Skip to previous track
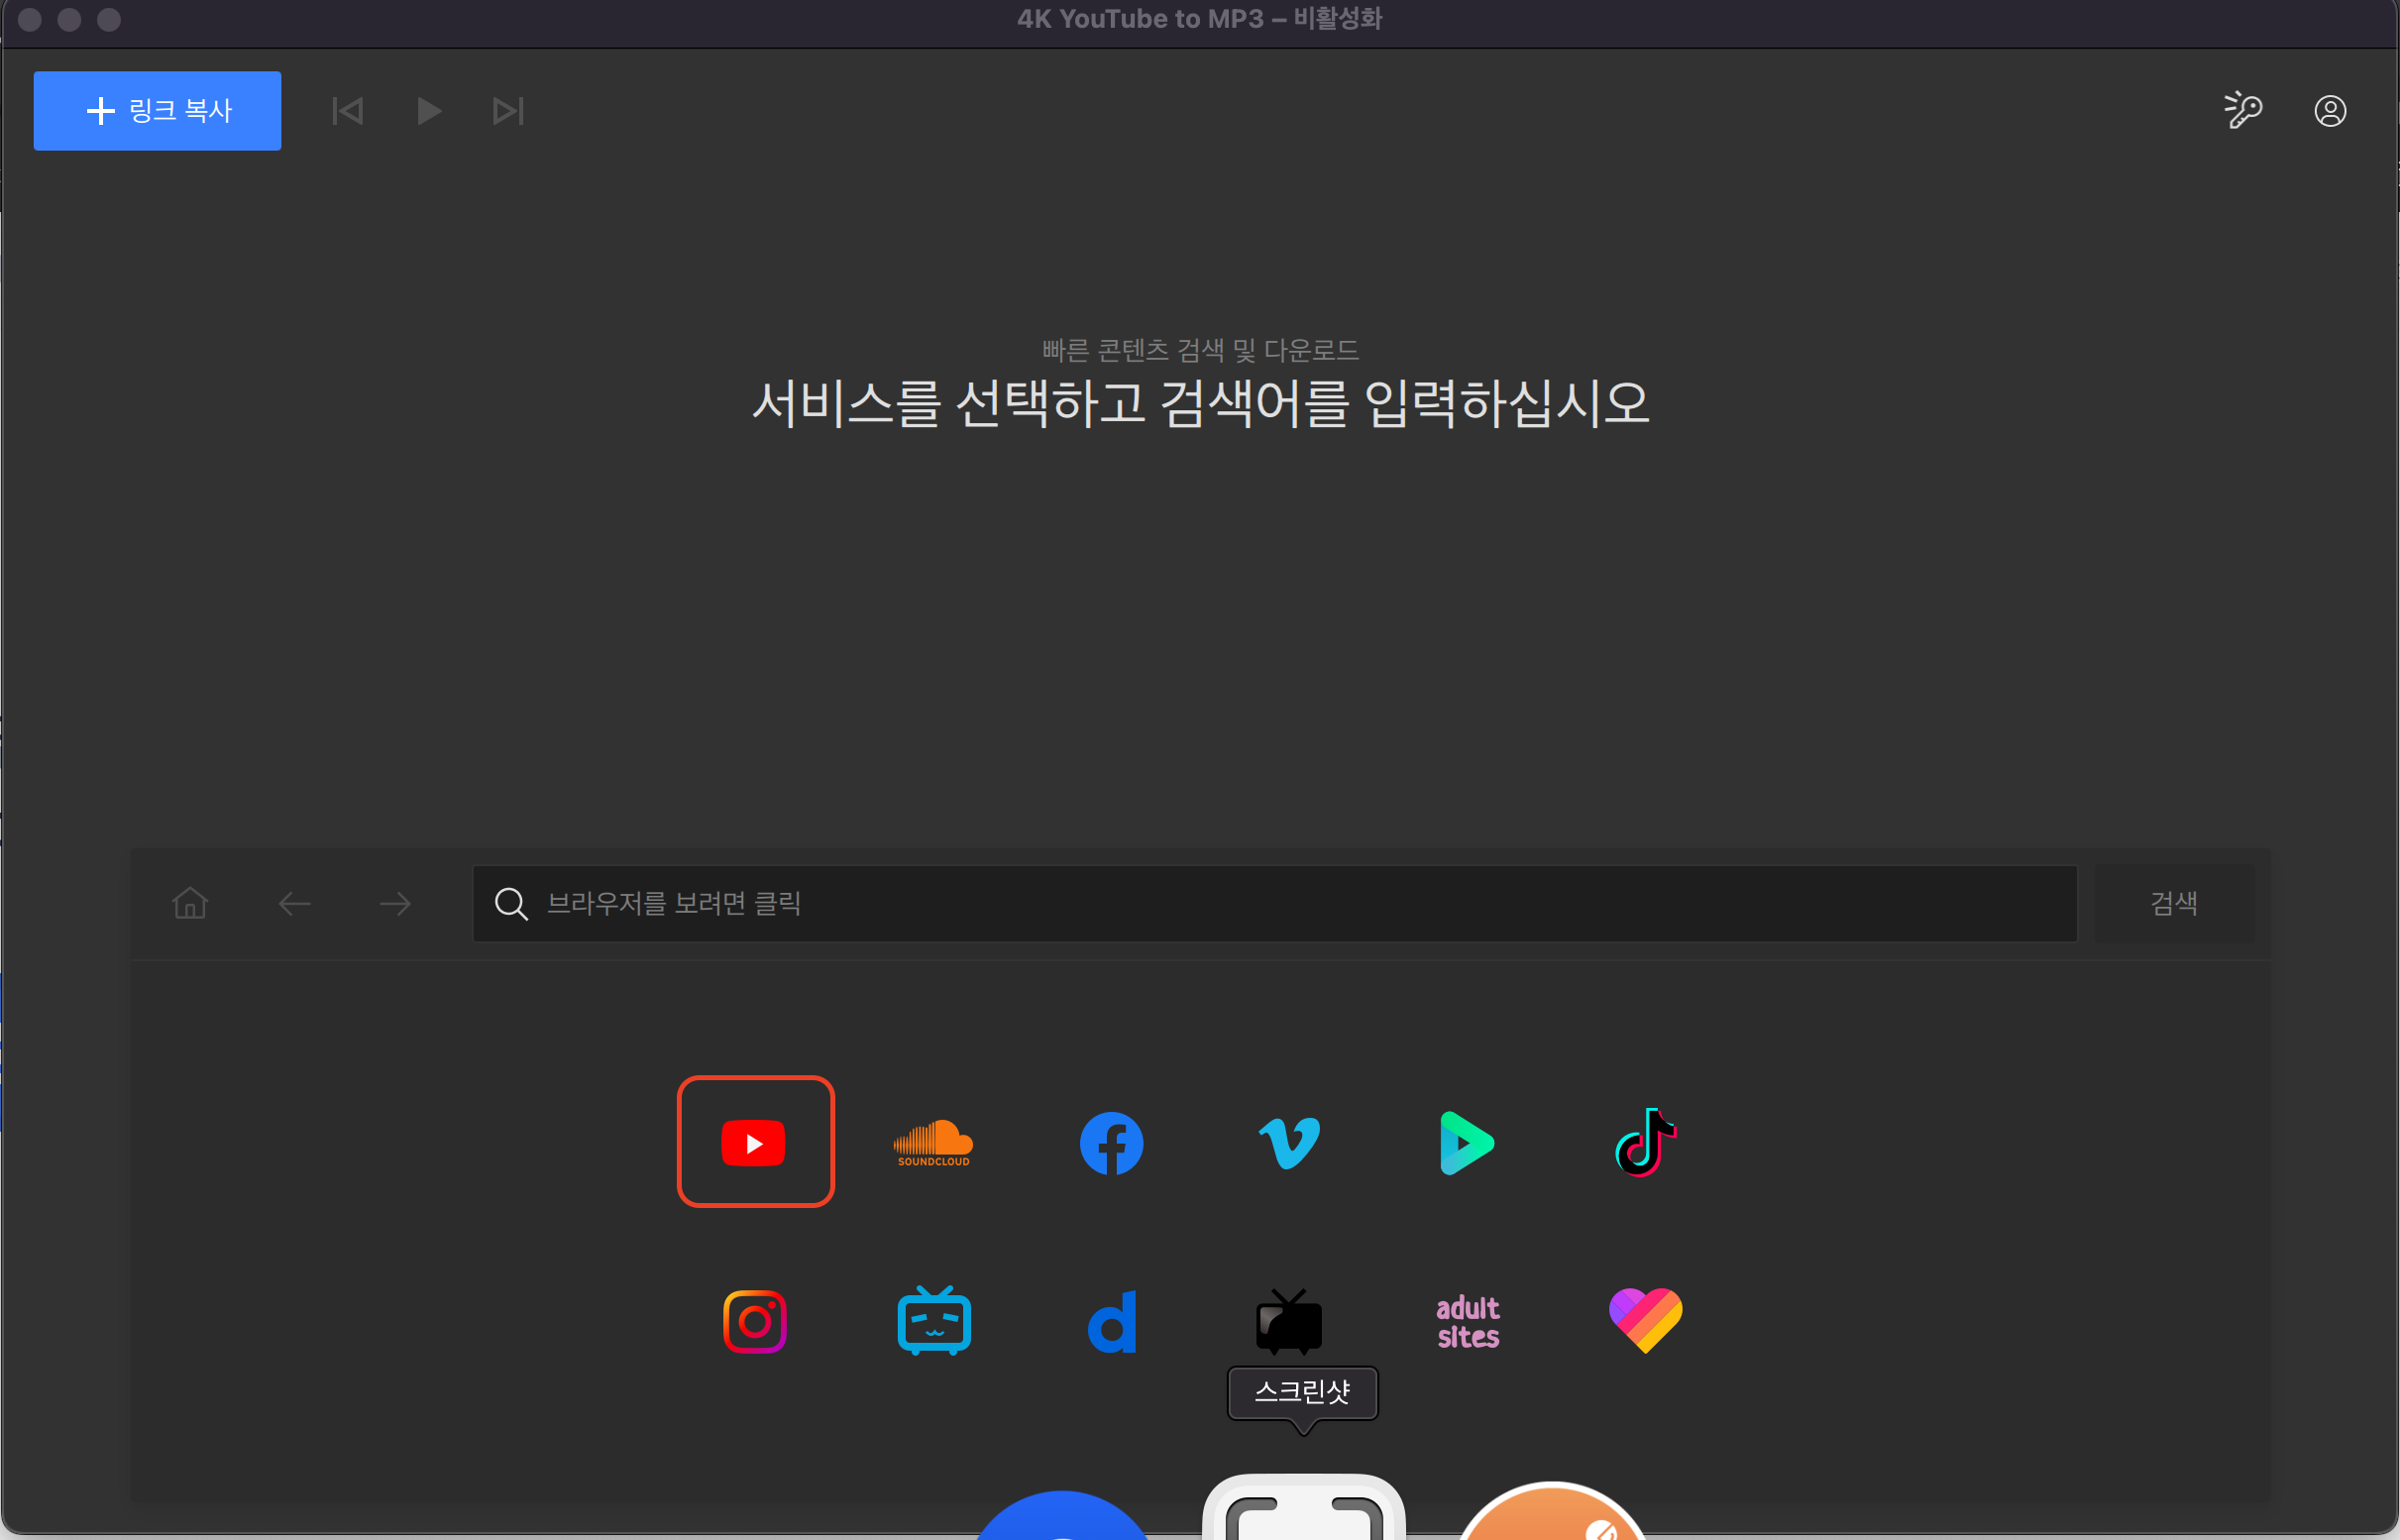 [x=347, y=111]
